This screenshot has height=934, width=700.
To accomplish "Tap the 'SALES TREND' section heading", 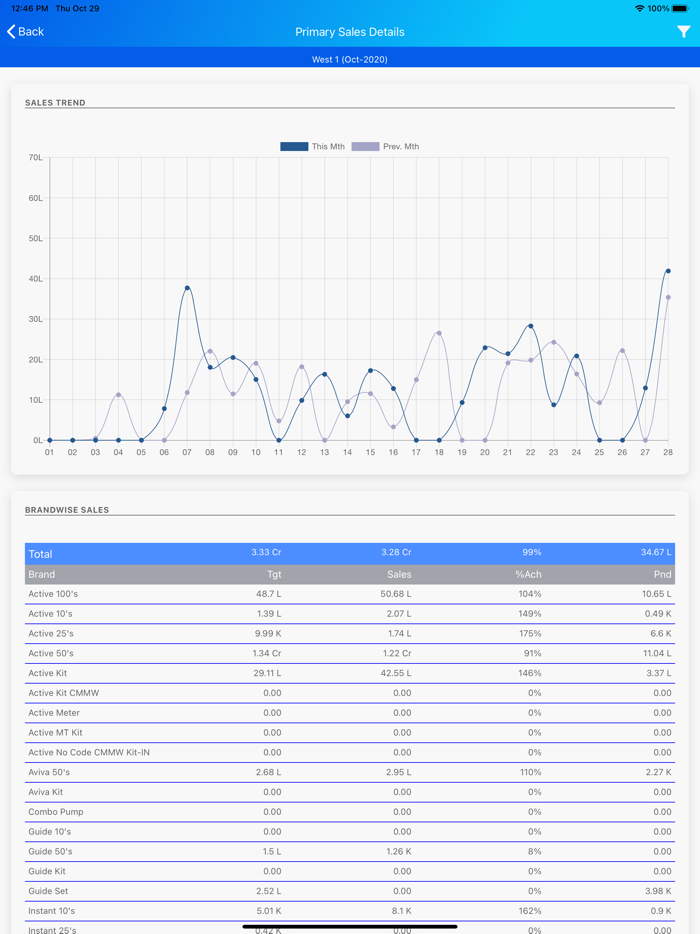I will pyautogui.click(x=55, y=102).
